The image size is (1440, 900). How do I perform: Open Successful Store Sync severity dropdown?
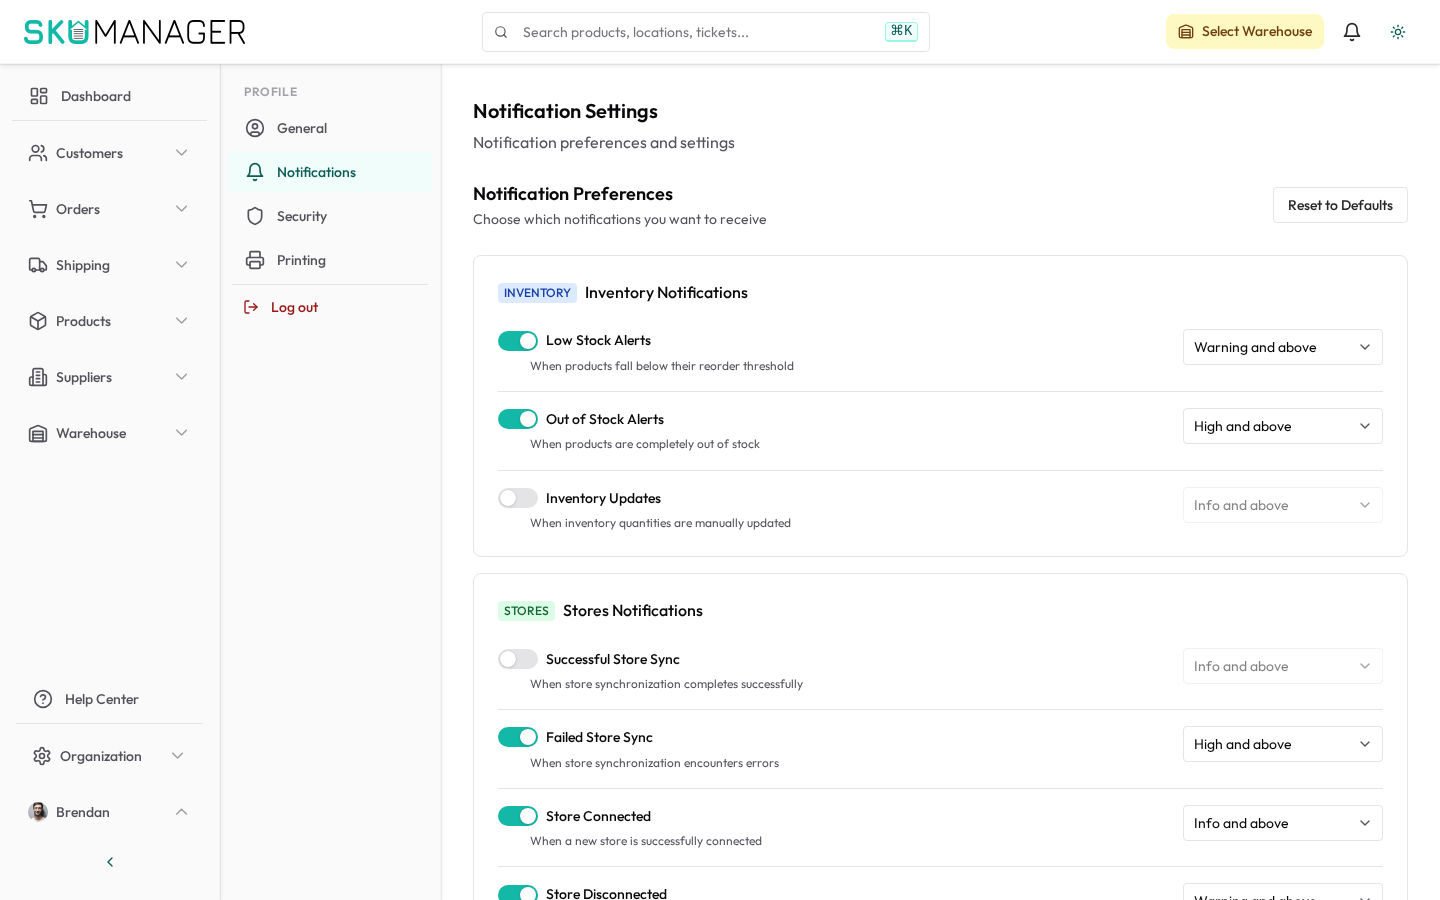[x=1283, y=666]
